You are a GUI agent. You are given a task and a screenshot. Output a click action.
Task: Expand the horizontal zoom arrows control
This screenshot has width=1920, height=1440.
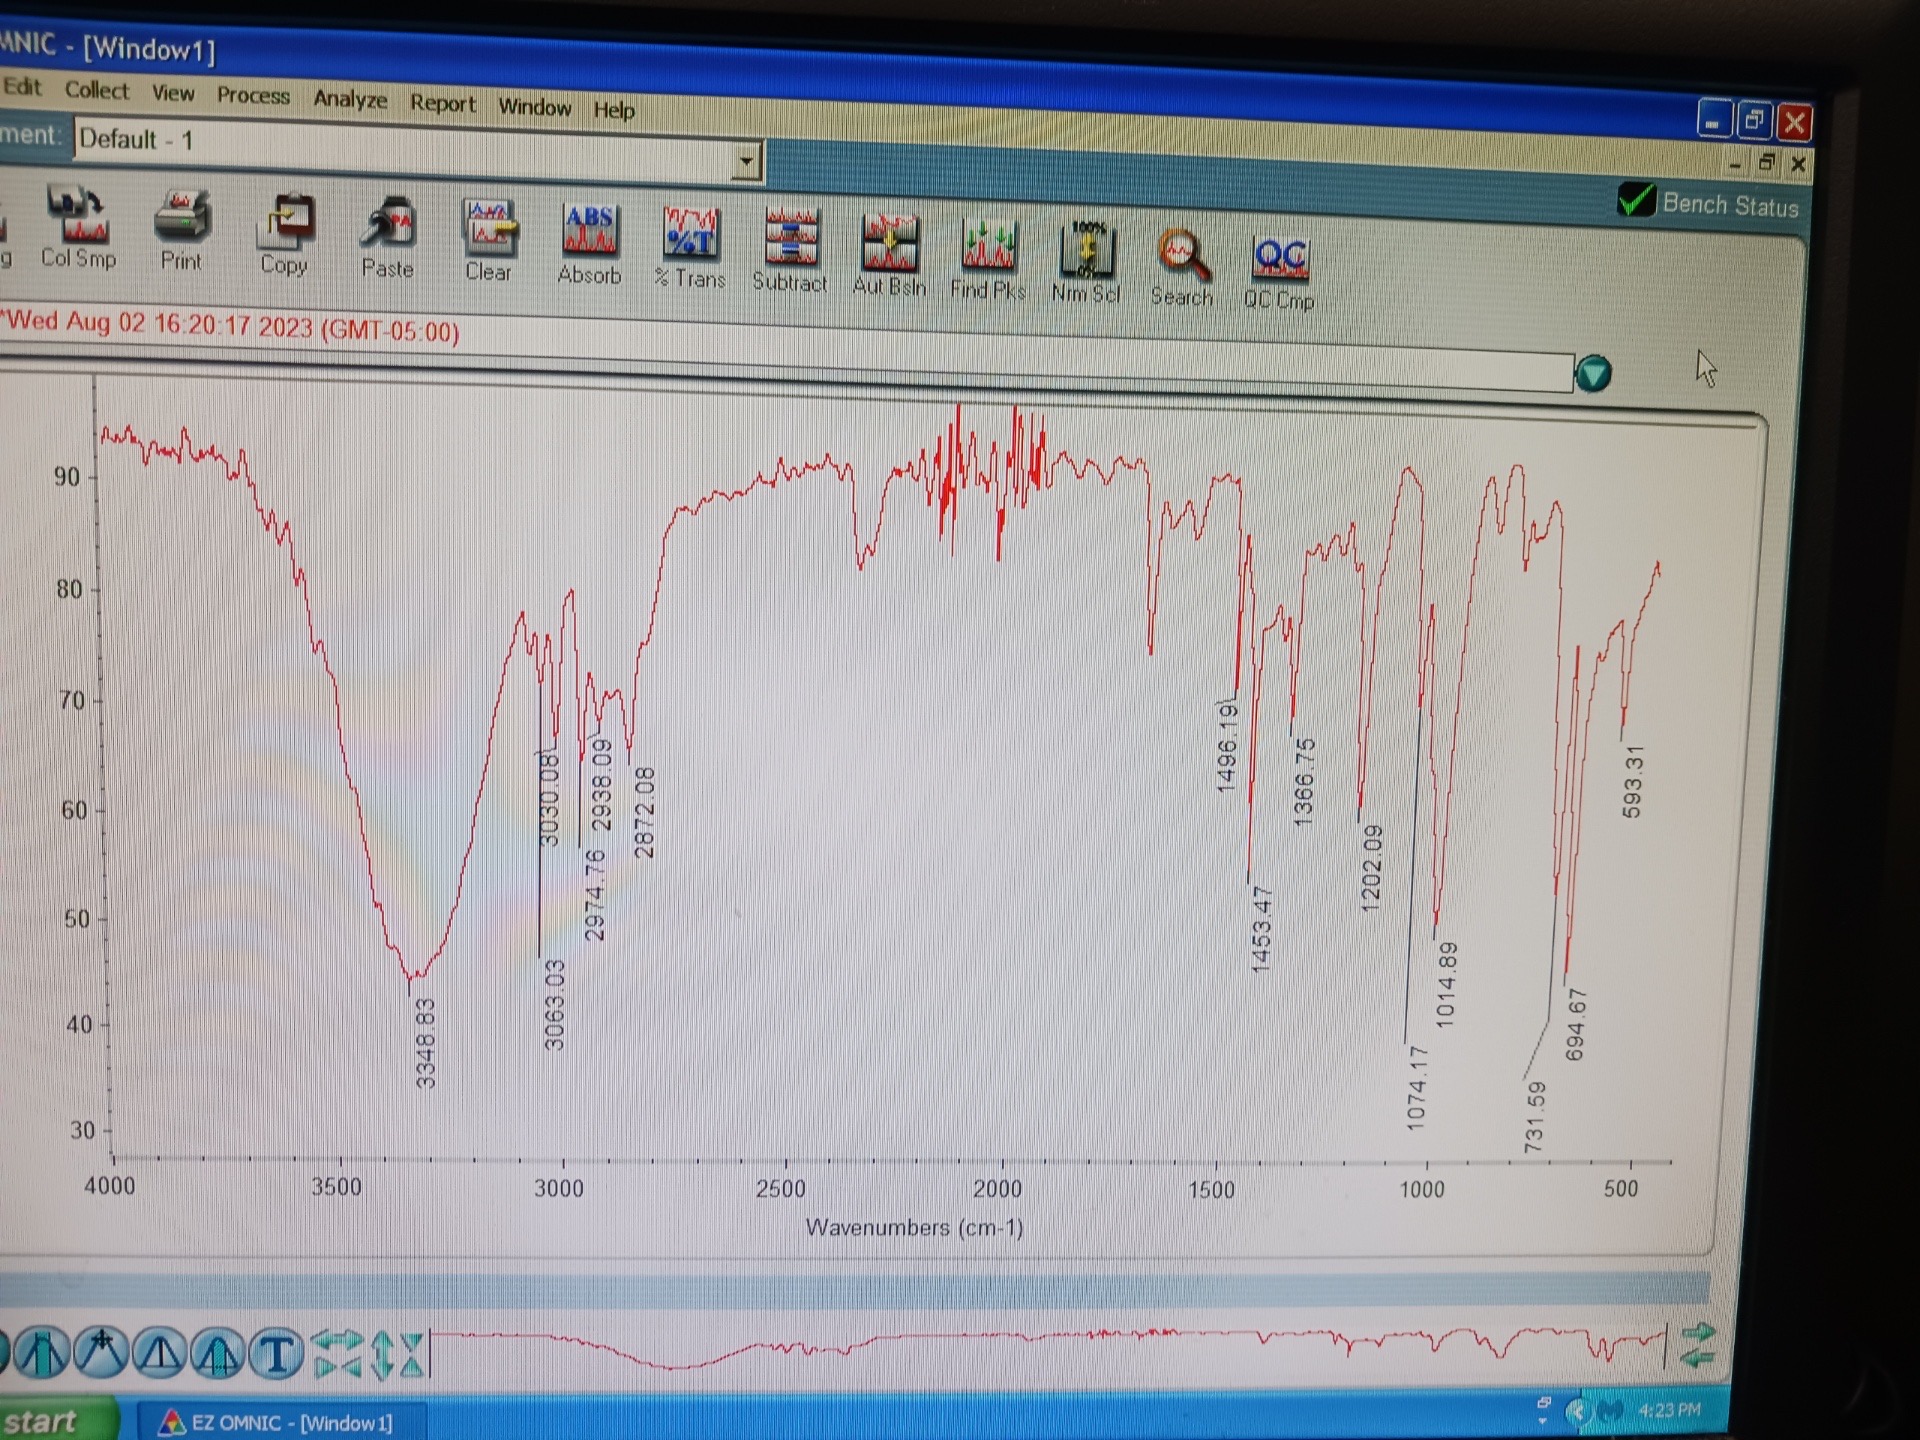coord(337,1353)
